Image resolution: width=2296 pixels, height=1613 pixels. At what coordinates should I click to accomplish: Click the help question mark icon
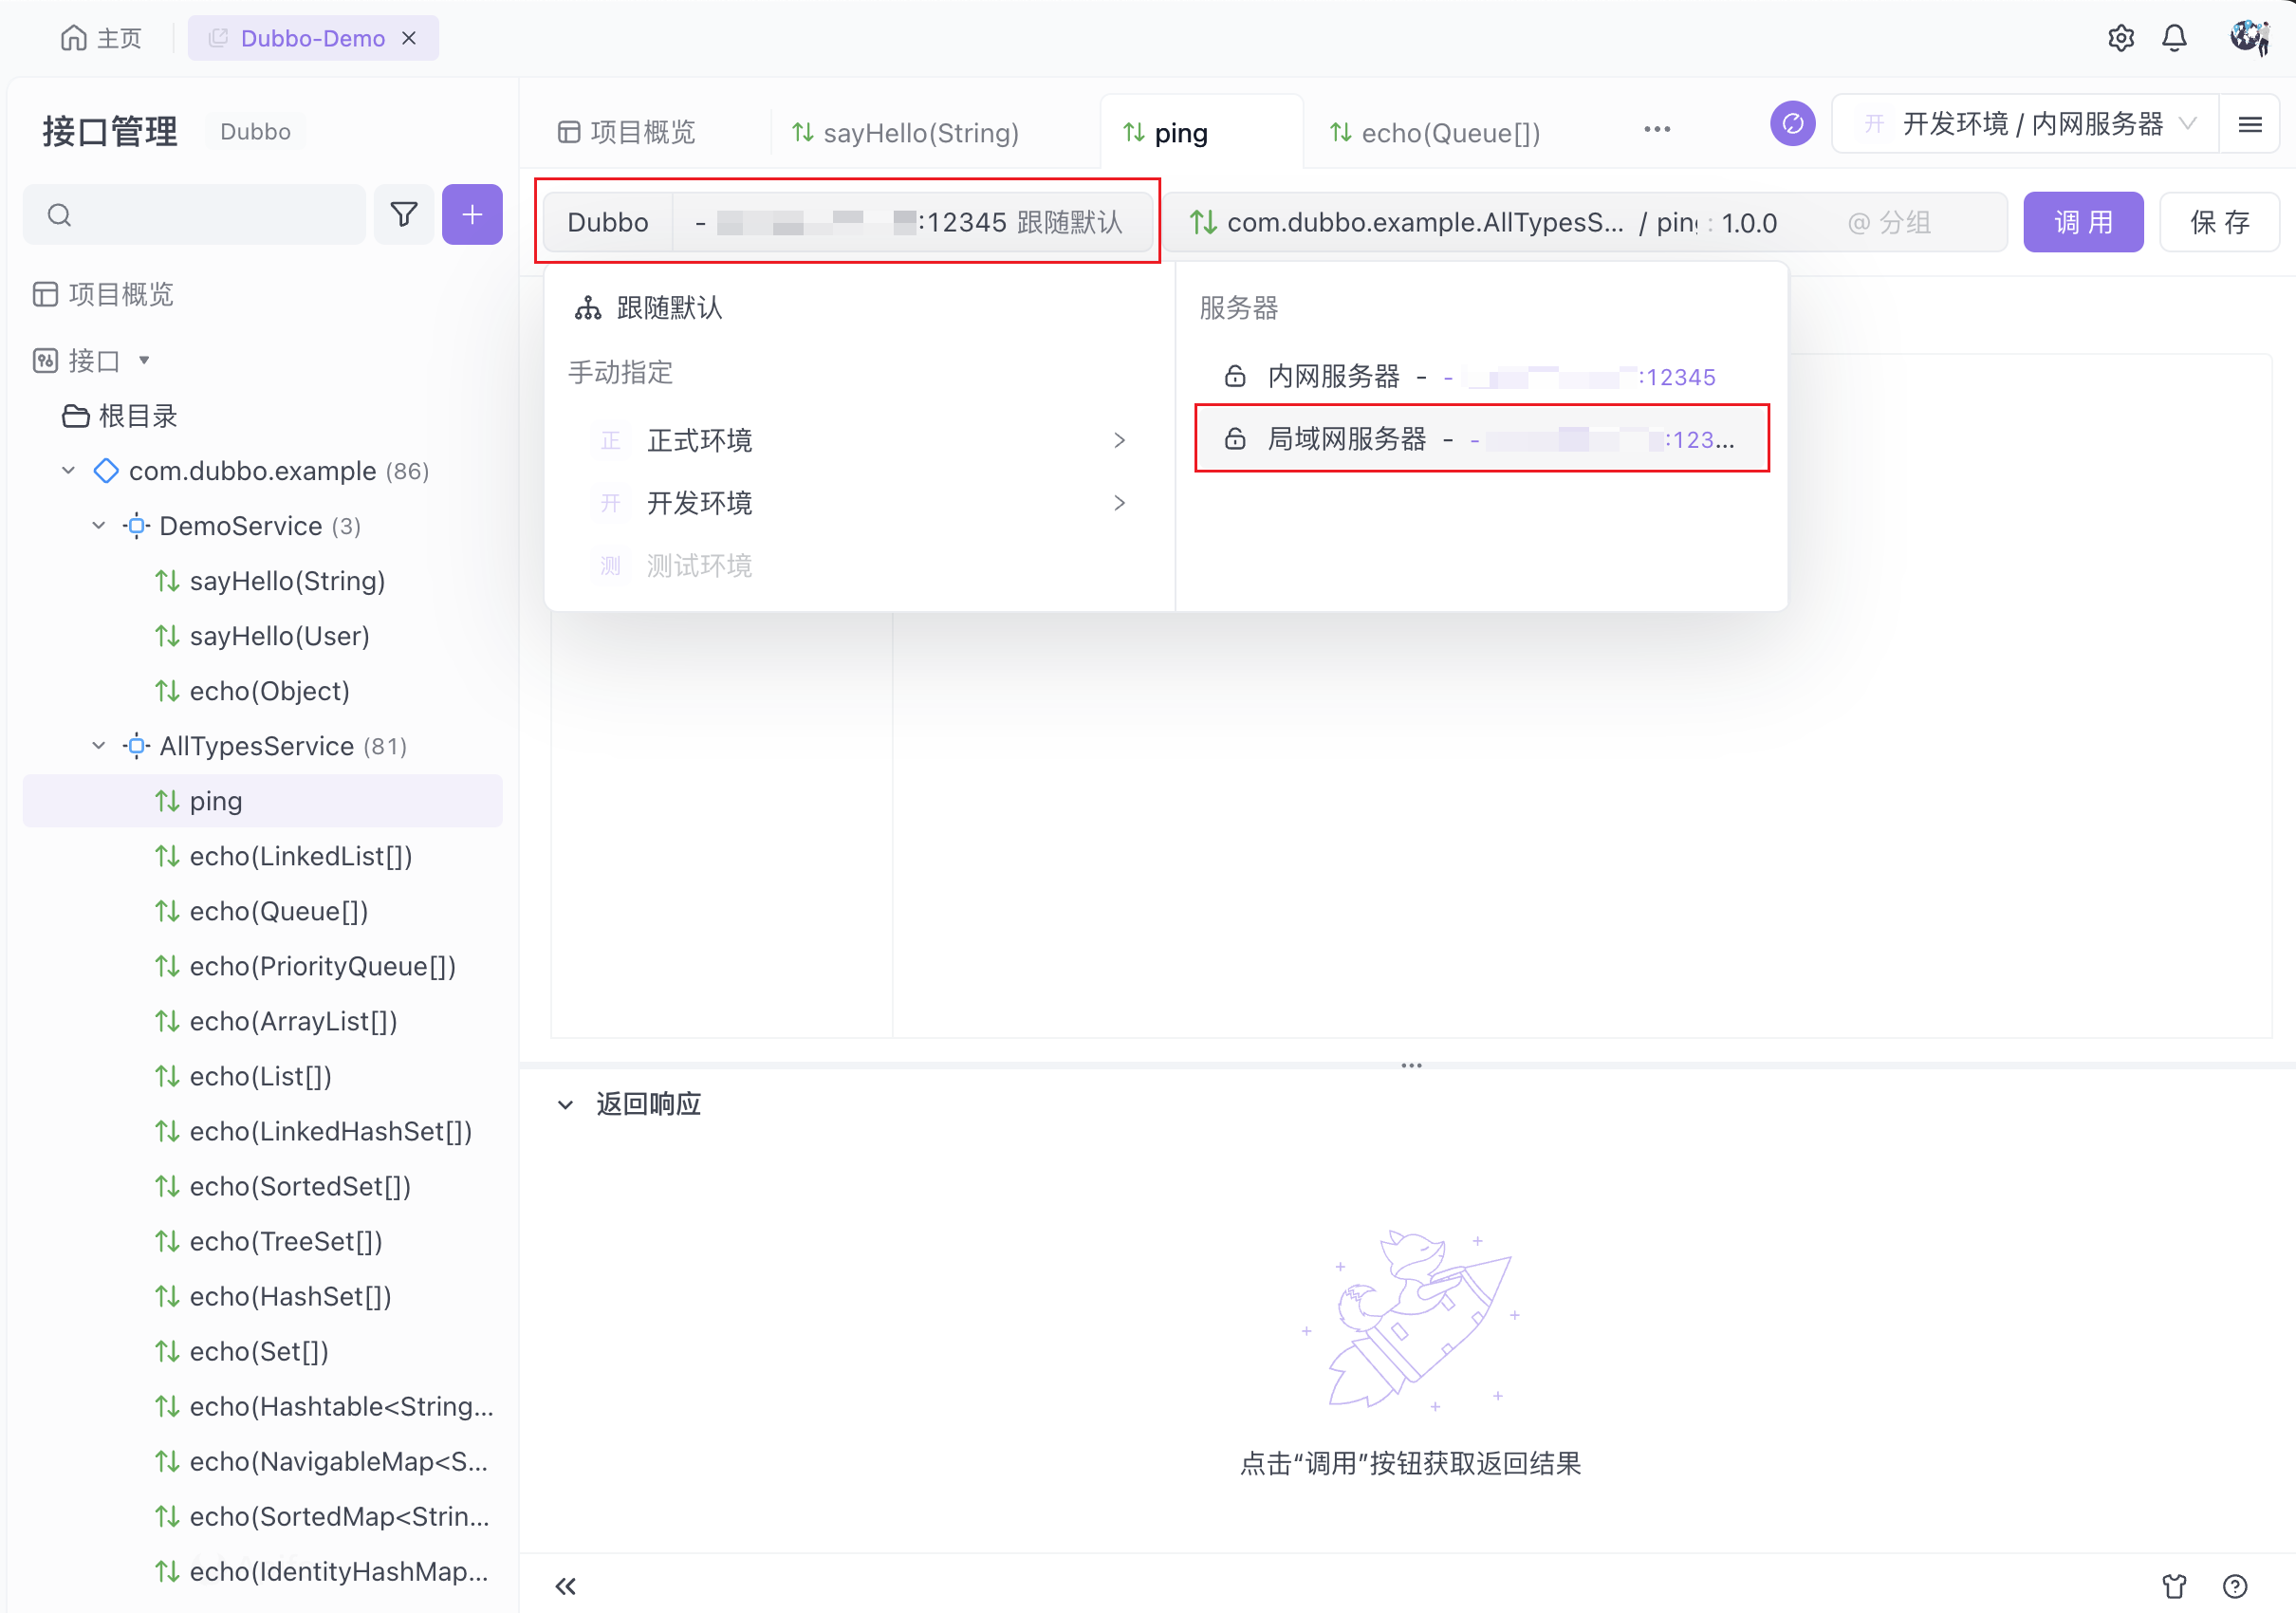click(x=2235, y=1586)
